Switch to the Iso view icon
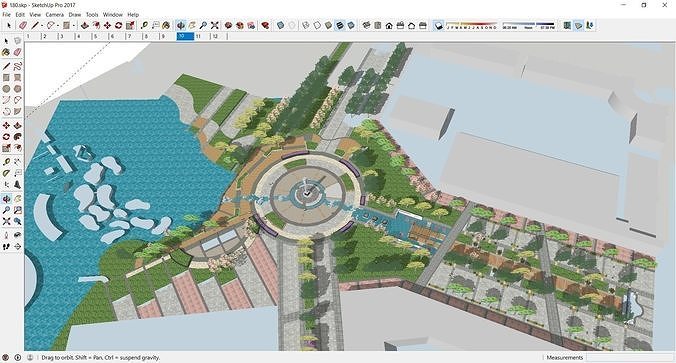Screen dimensions: 676x363 [366, 25]
